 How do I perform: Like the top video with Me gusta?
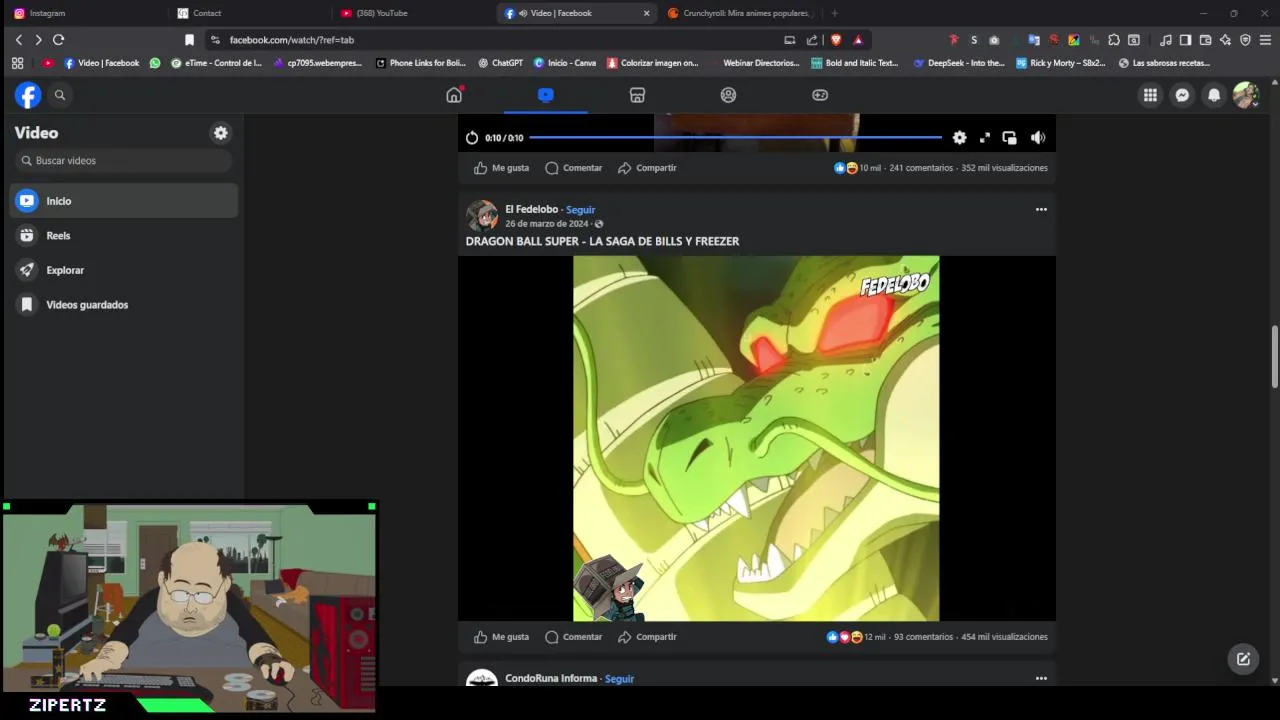501,168
